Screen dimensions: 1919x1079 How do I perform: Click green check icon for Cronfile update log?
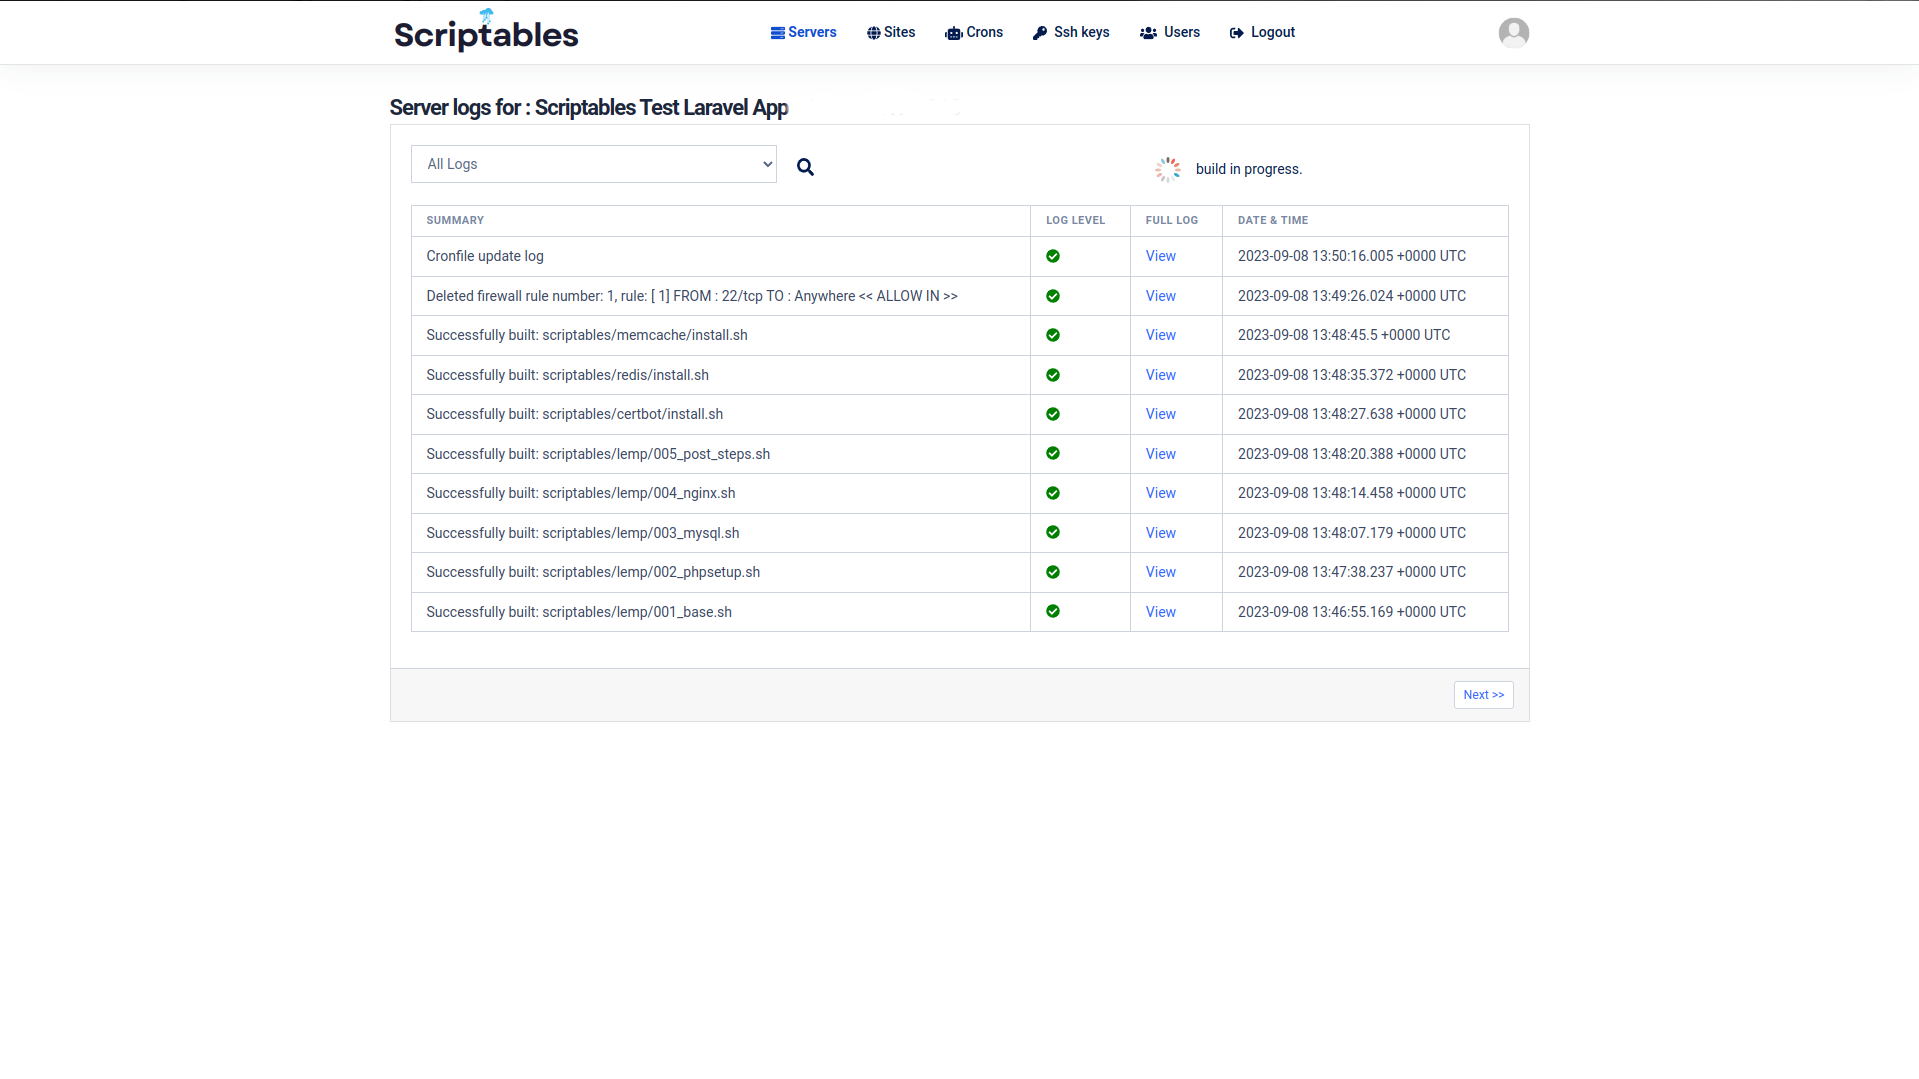tap(1053, 256)
